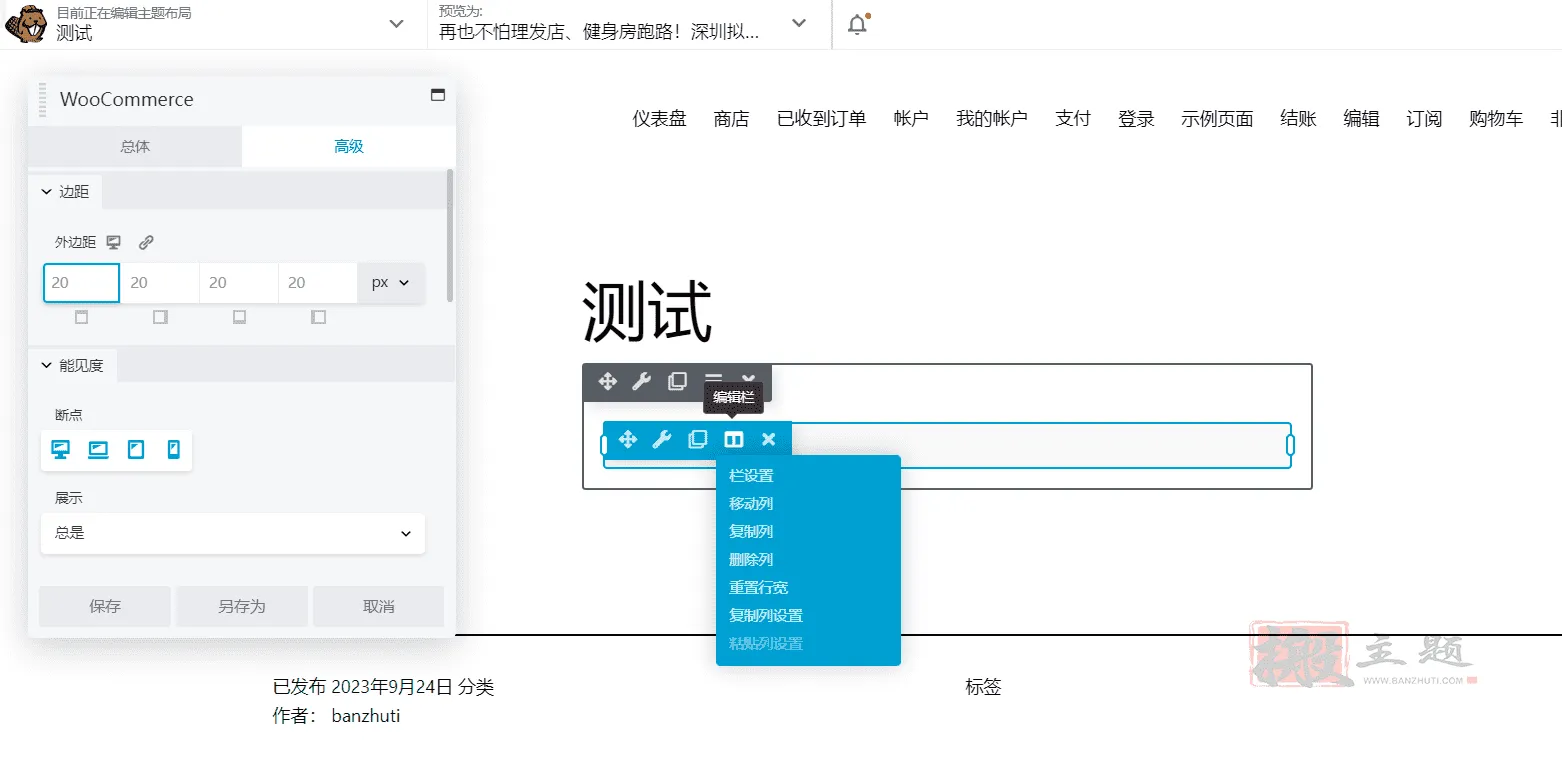Screen dimensions: 1562x763
Task: Open the 预览为 preview dropdown
Action: point(799,24)
